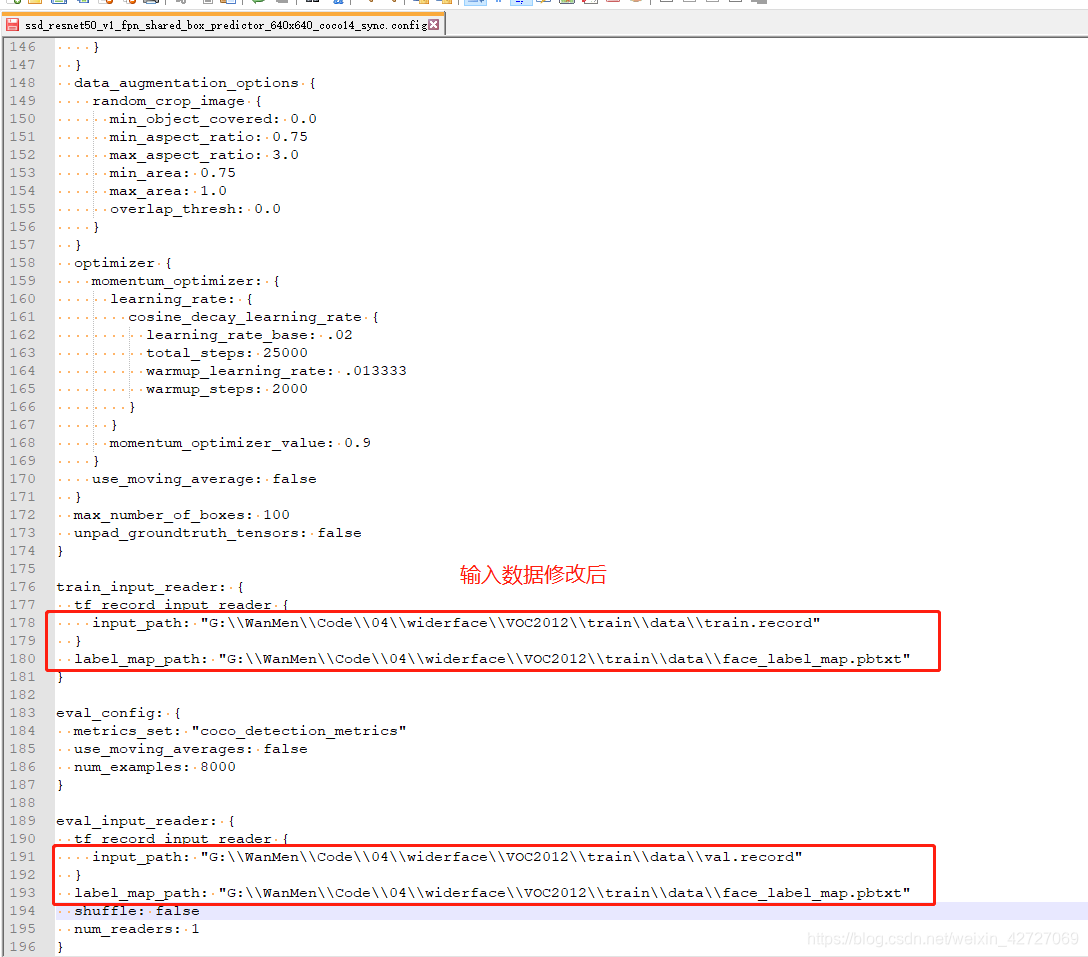Click the cosine_decay_learning_rate line
This screenshot has height=957, width=1088.
[x=253, y=318]
